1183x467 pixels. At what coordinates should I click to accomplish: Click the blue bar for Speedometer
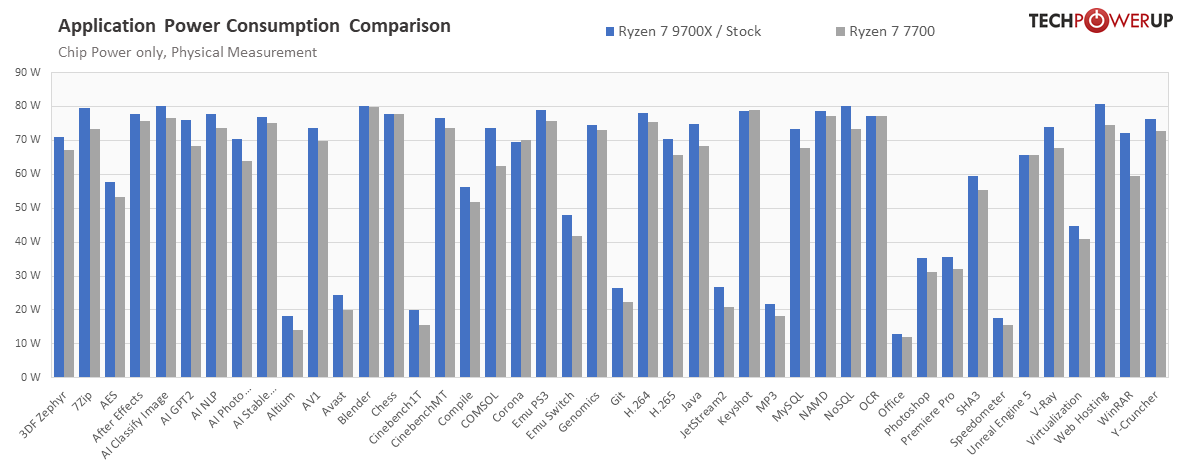coord(998,348)
